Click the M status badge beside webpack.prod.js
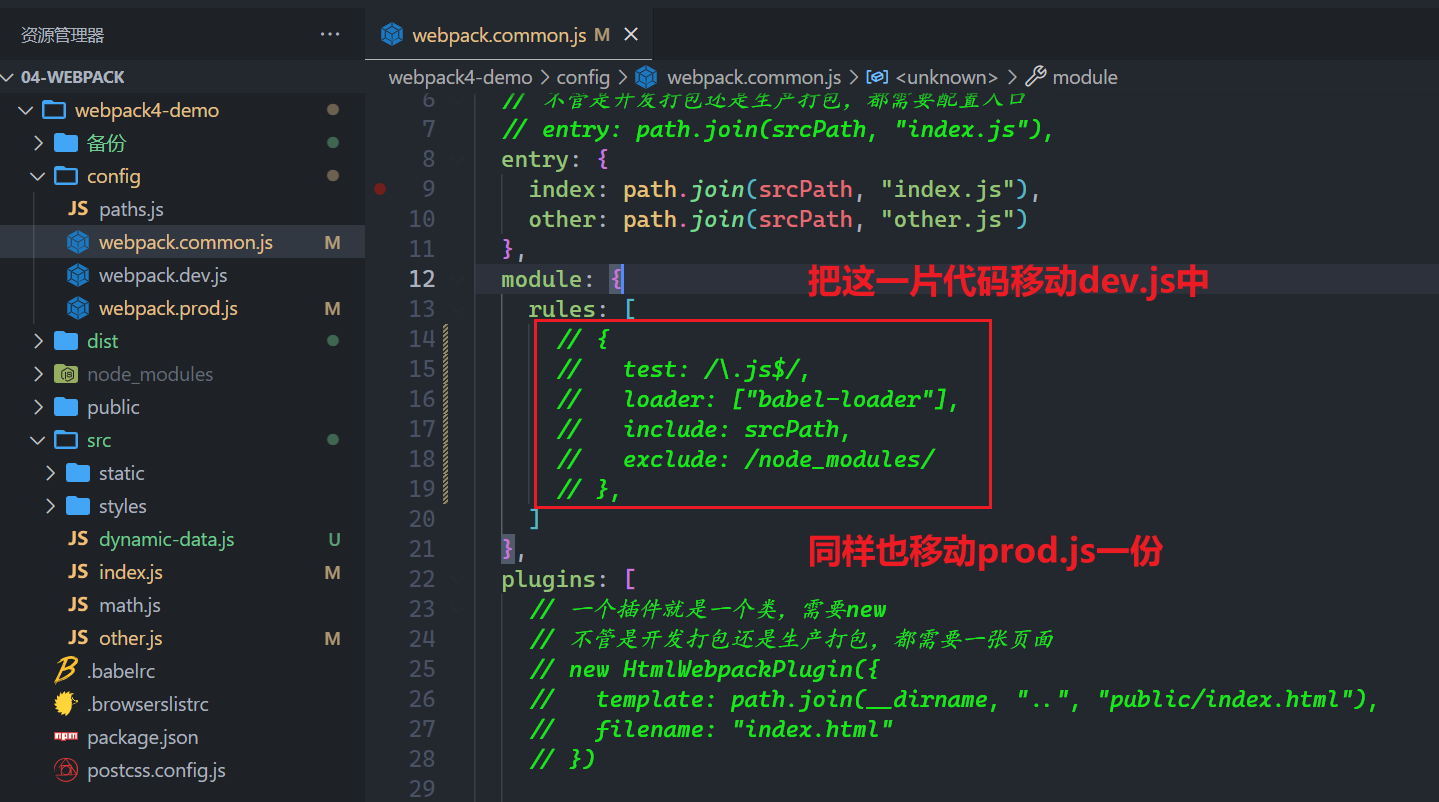This screenshot has width=1439, height=802. click(333, 308)
